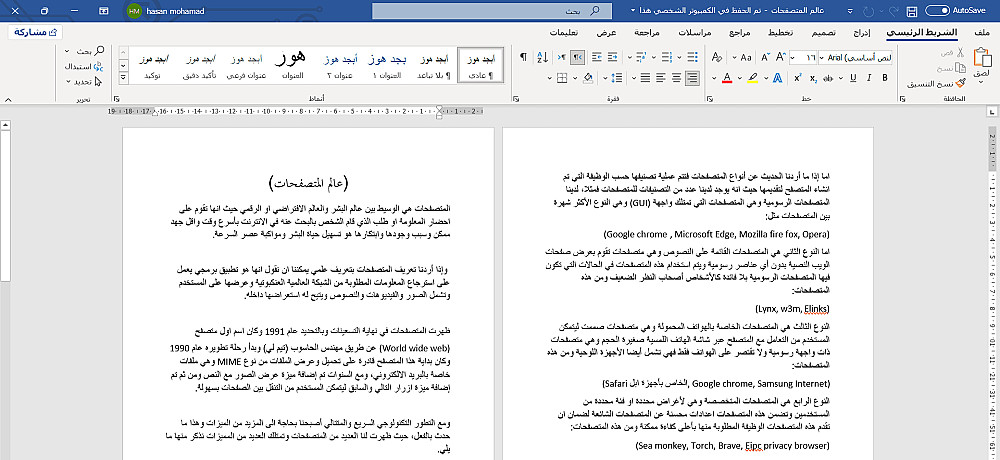This screenshot has height=460, width=1000.
Task: Open the font size dropdown
Action: [793, 57]
